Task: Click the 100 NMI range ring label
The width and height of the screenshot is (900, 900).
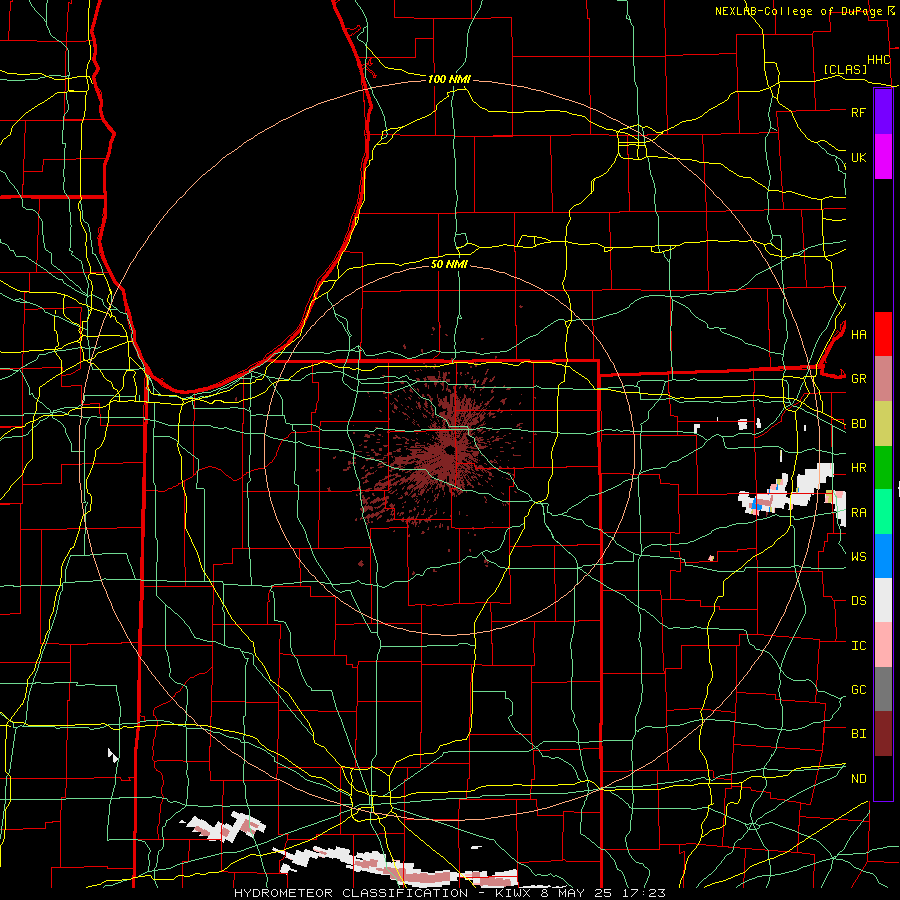Action: [449, 79]
